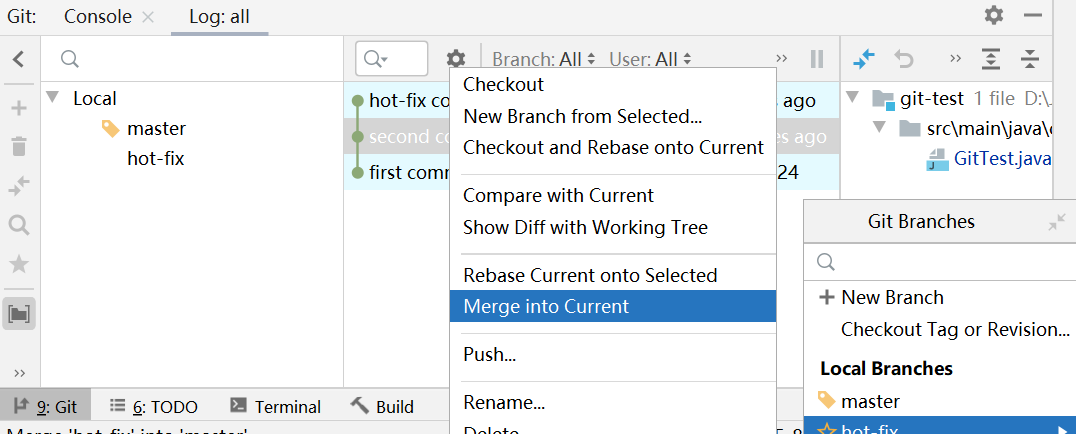Toggle favorite with the star icon in sidebar
Image resolution: width=1076 pixels, height=434 pixels.
tap(19, 264)
